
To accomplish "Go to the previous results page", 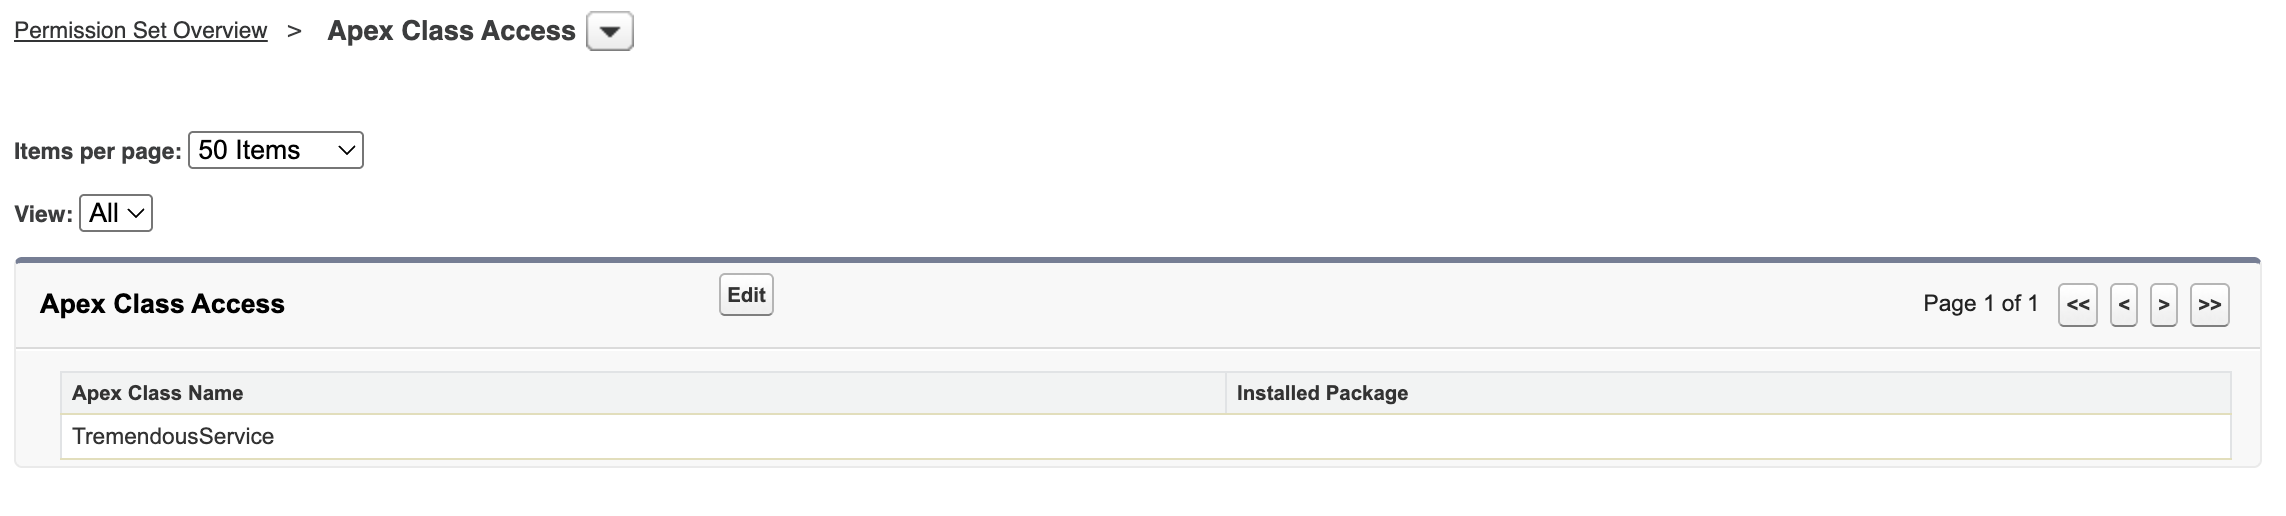I will [2123, 305].
